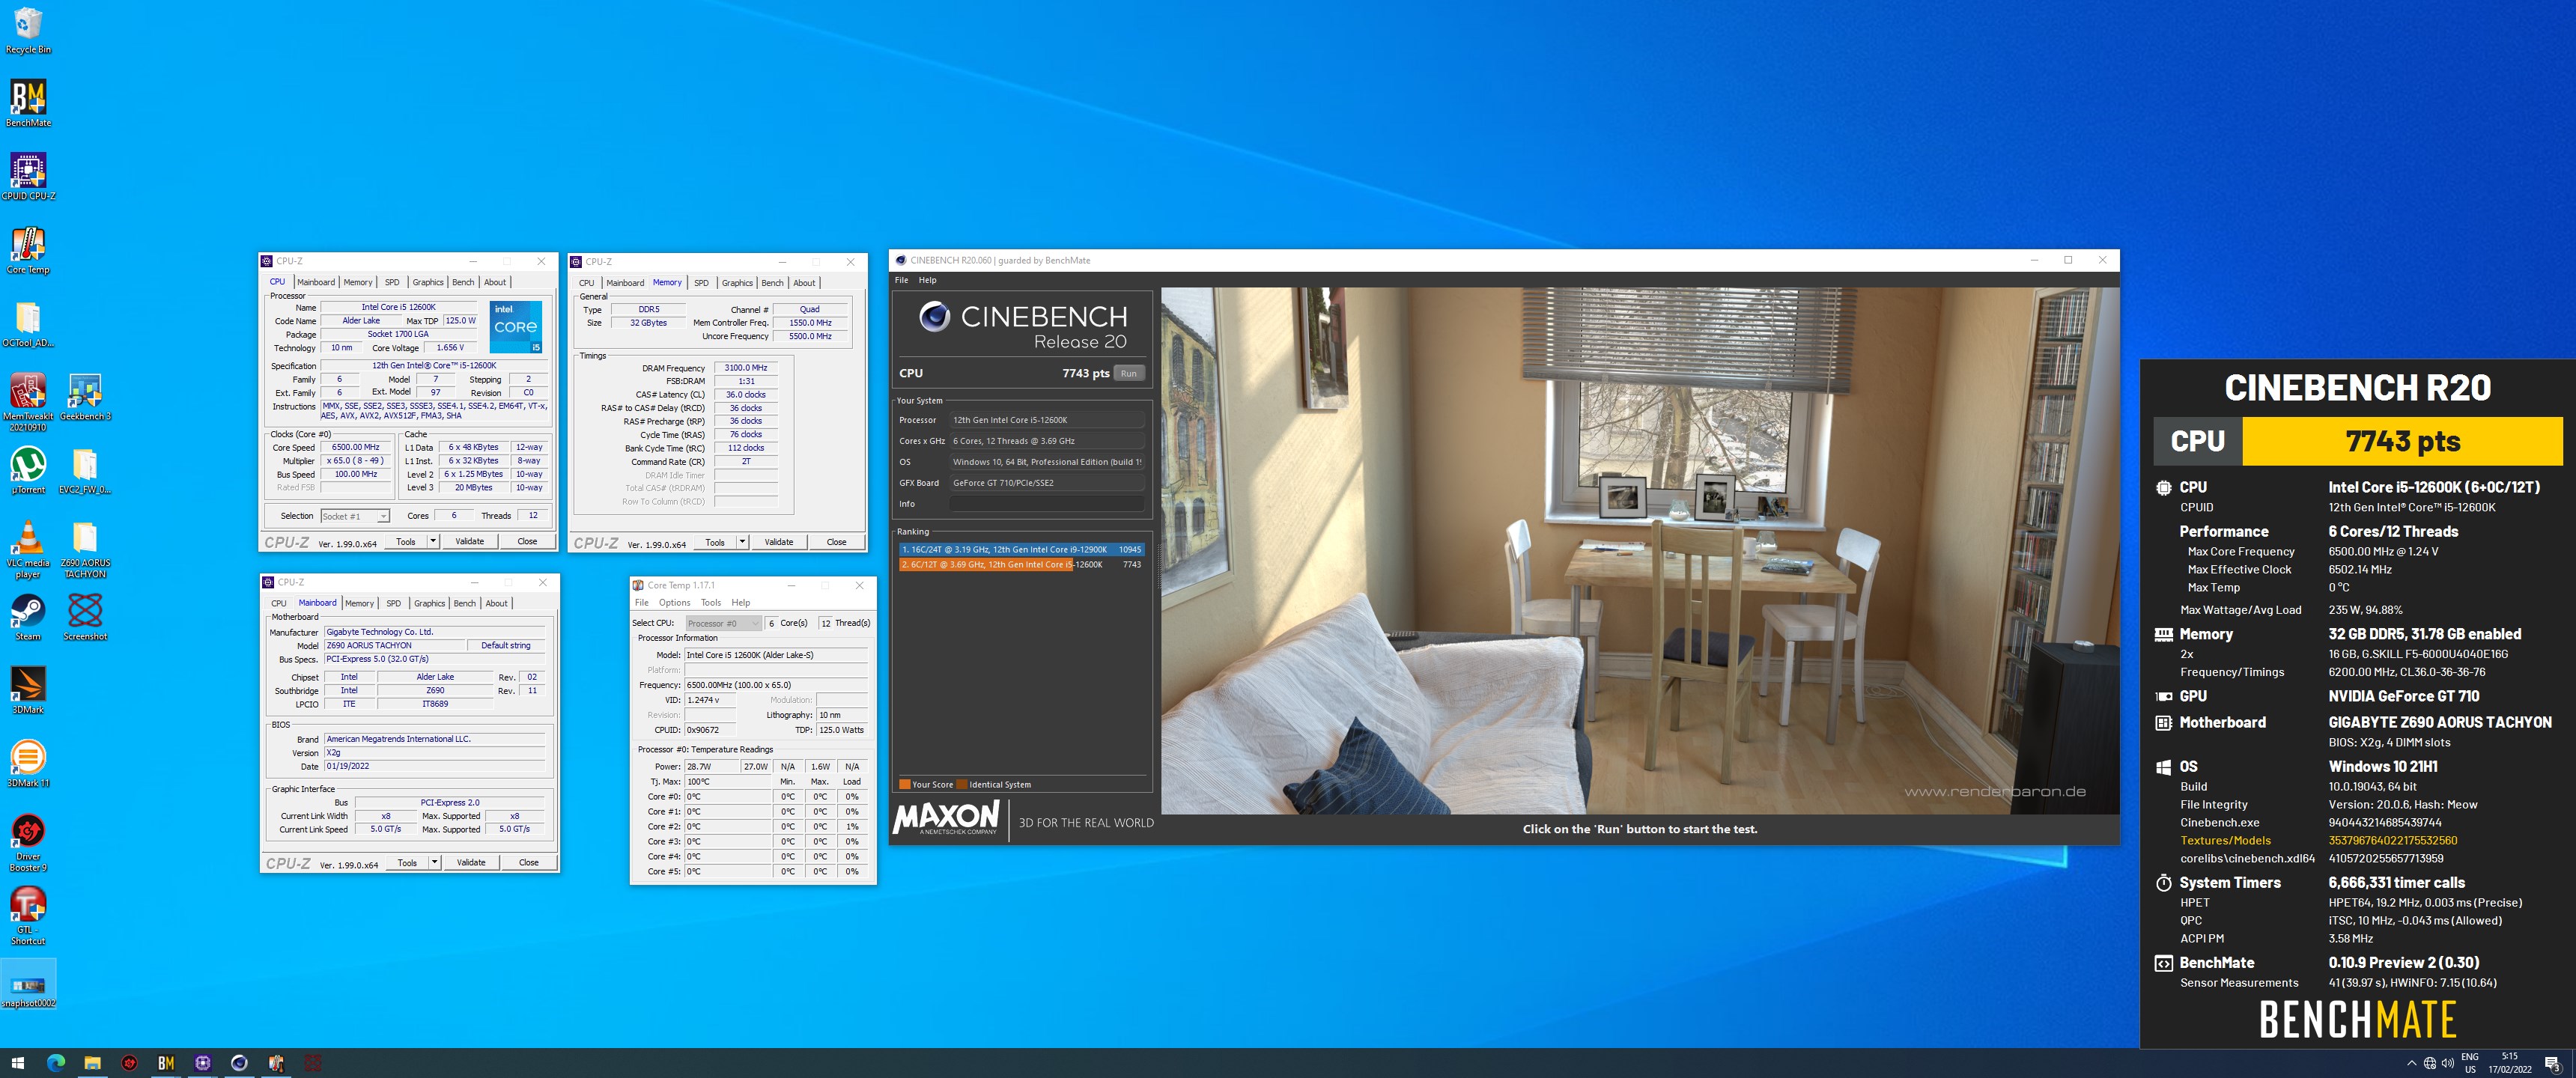The width and height of the screenshot is (2576, 1078).
Task: Switch to Graphics tab in CPU-Z Mainboard window
Action: point(429,603)
